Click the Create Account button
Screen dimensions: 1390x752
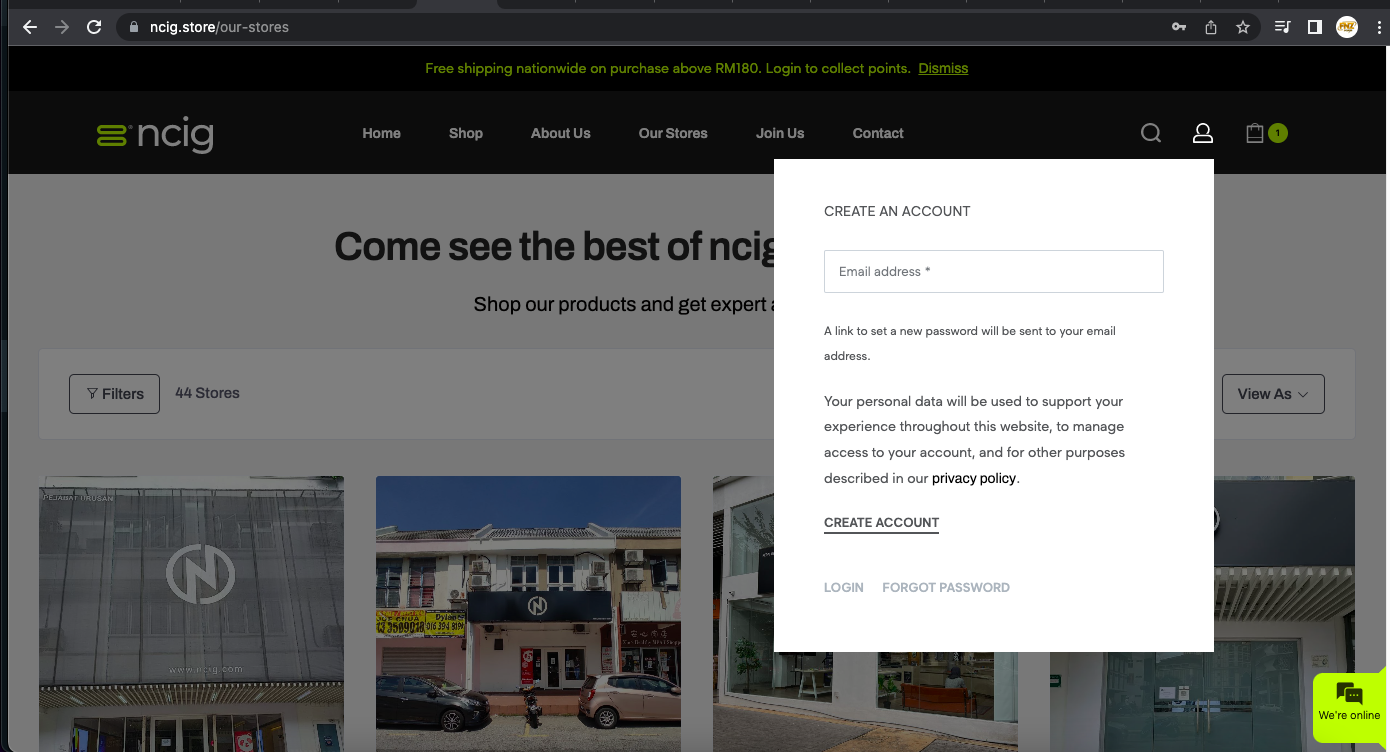pyautogui.click(x=881, y=523)
